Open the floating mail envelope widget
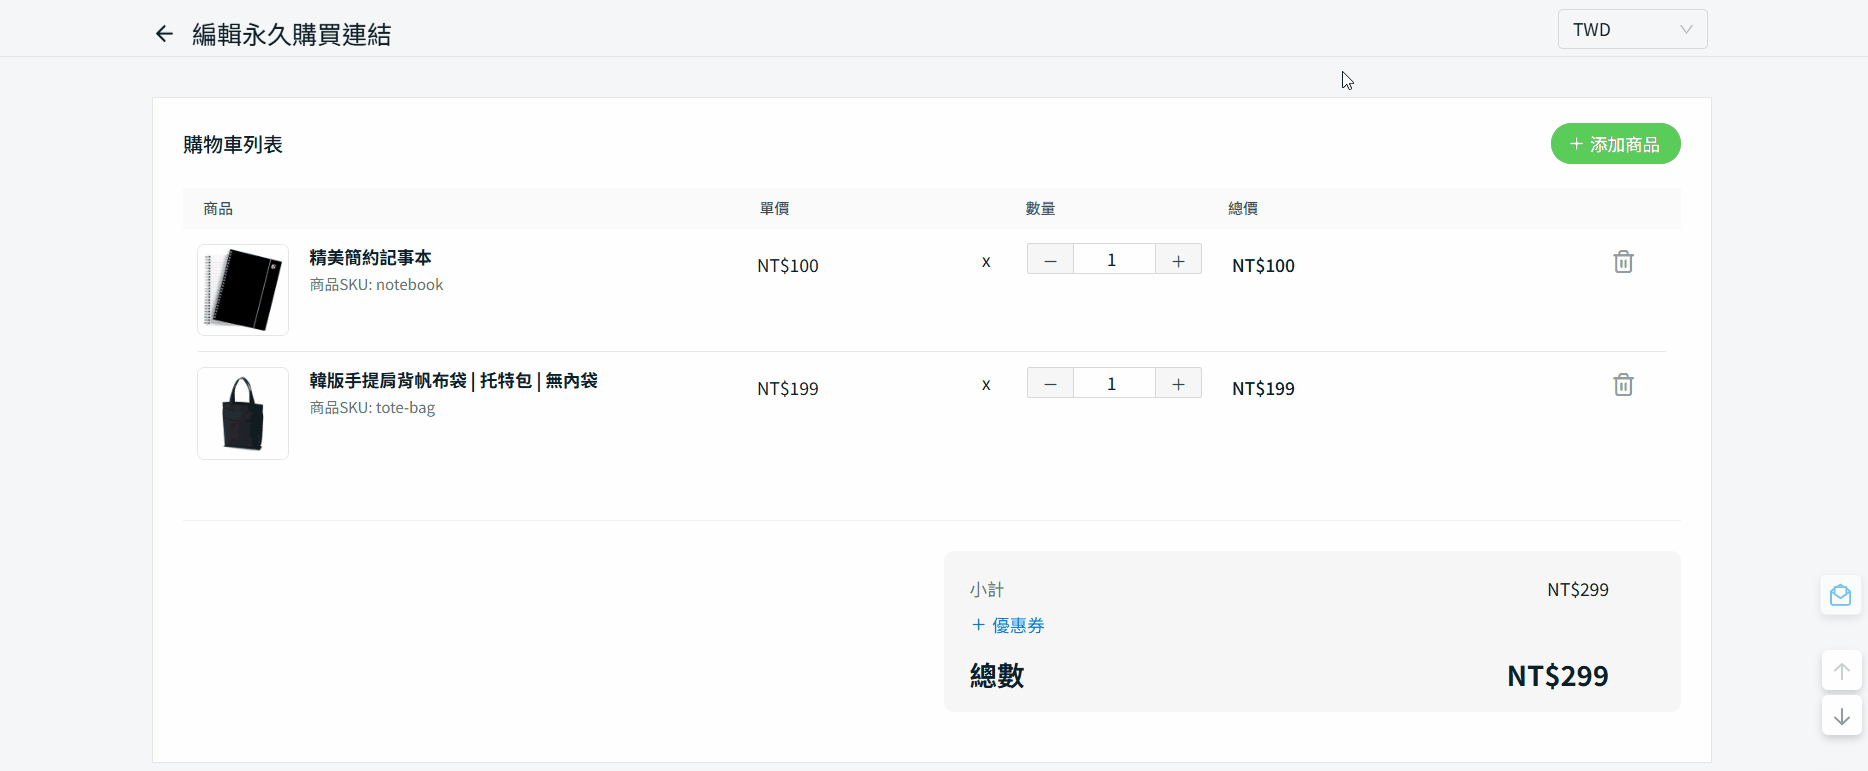This screenshot has width=1868, height=771. click(x=1840, y=596)
